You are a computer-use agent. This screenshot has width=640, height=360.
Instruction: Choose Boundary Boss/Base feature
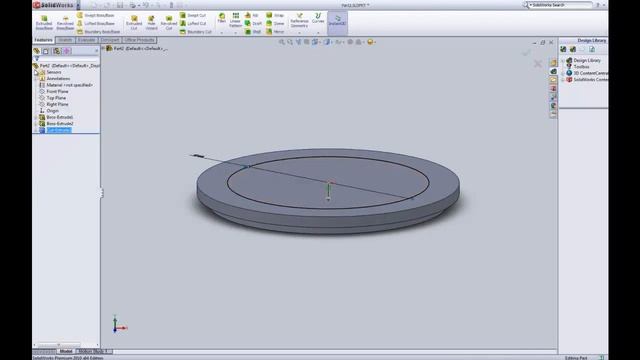click(98, 31)
